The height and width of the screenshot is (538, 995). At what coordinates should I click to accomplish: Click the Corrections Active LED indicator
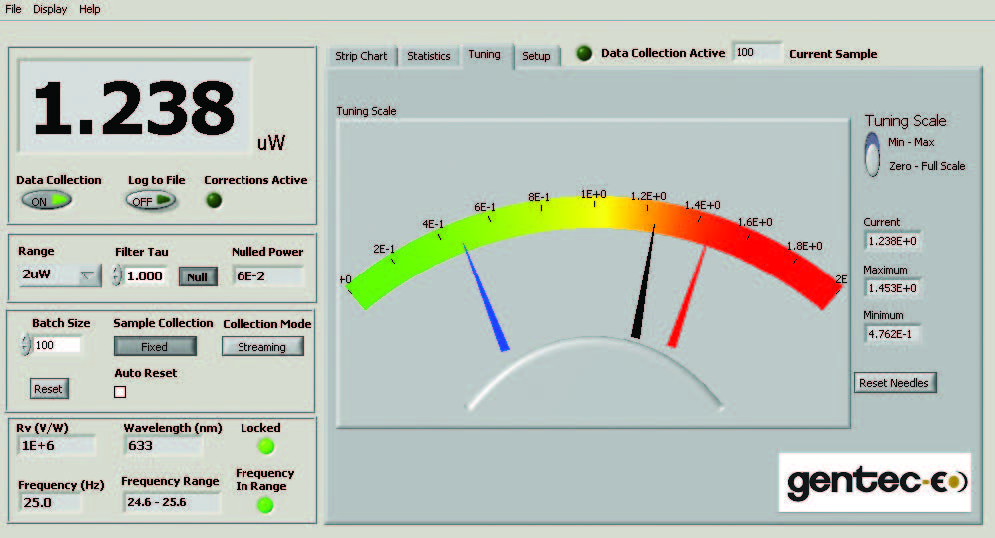(x=214, y=200)
